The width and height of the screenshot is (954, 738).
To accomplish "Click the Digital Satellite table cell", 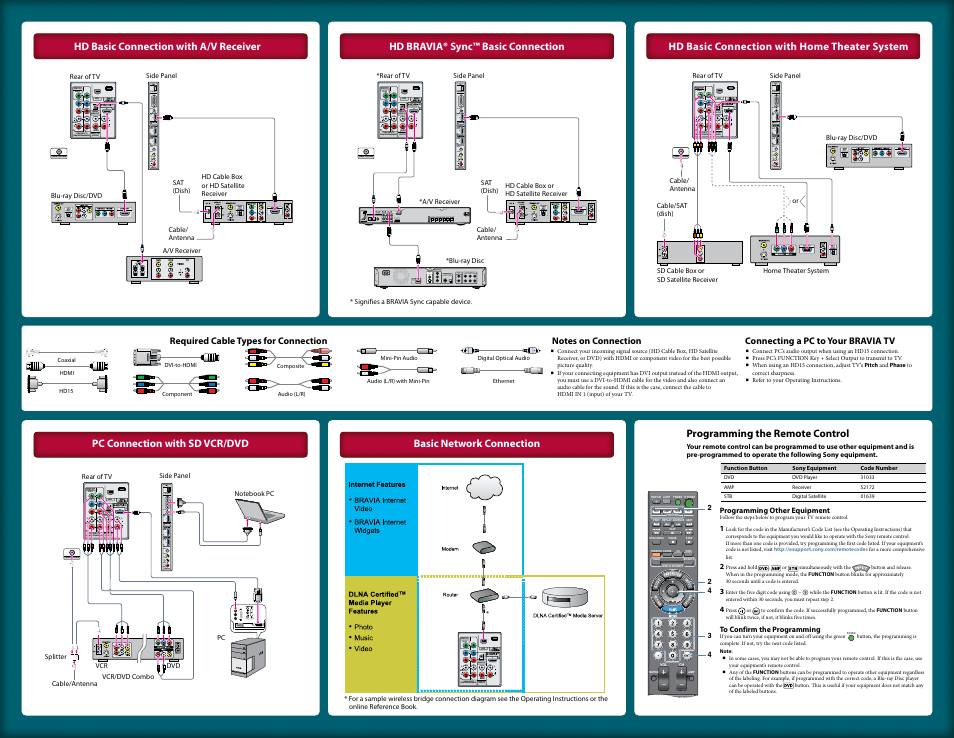I will tap(809, 496).
